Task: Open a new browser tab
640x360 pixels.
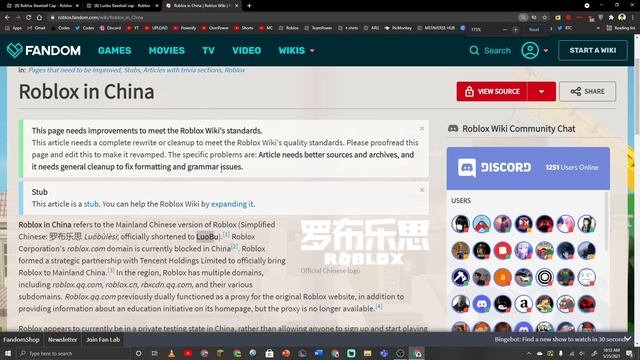Action: (x=249, y=6)
